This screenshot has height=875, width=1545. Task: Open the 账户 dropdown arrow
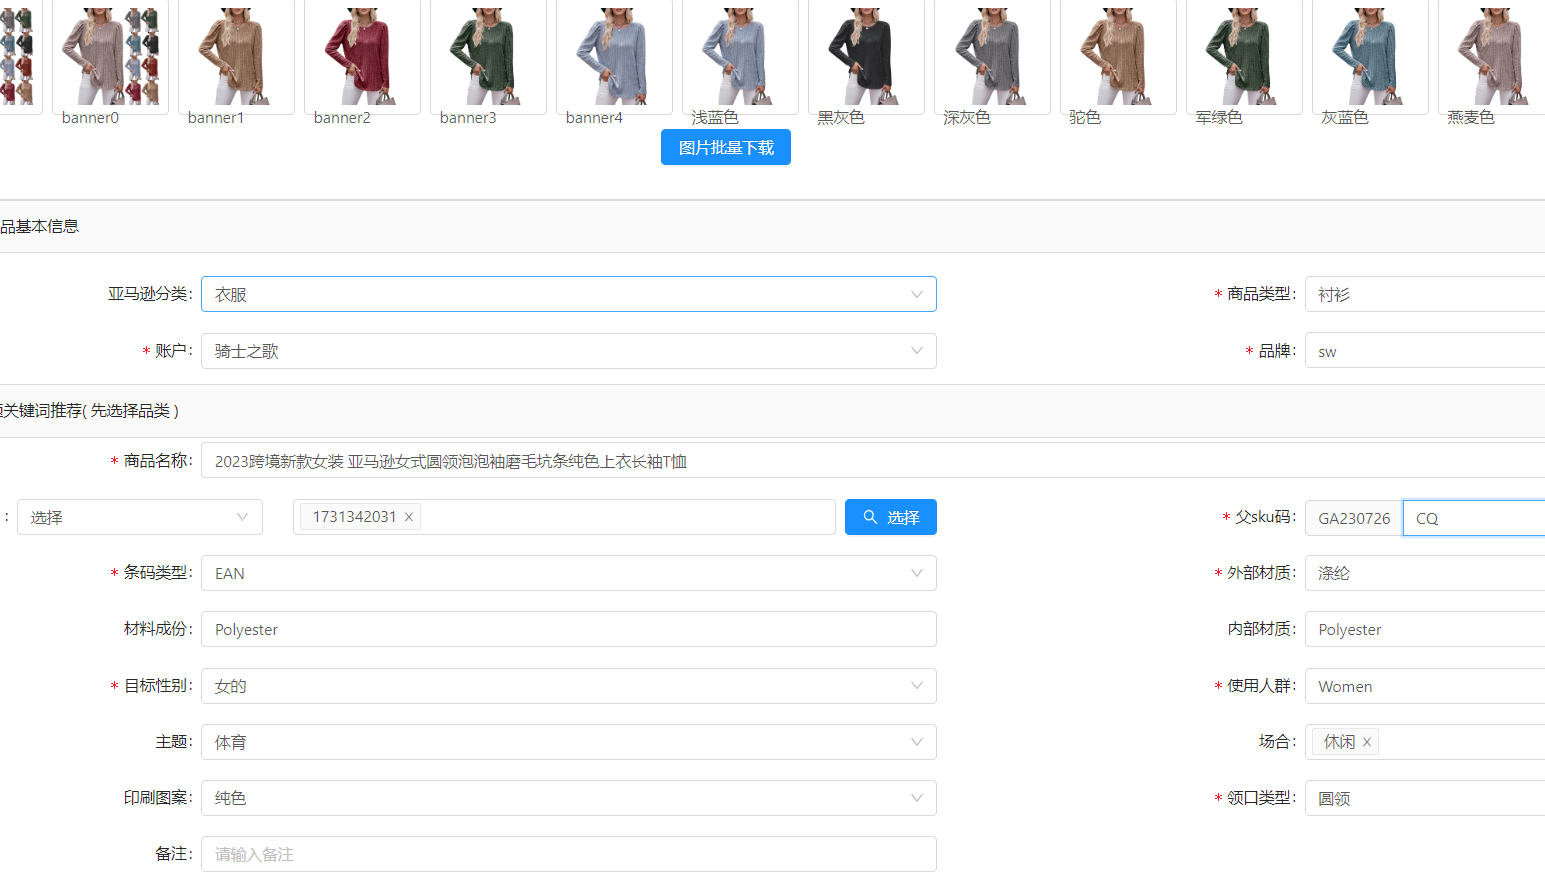pyautogui.click(x=916, y=351)
